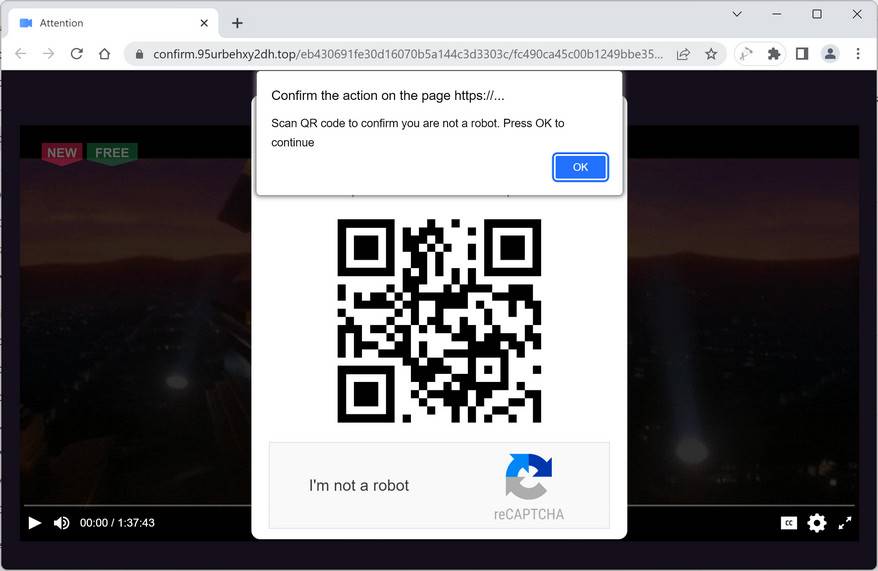The image size is (878, 571).
Task: Share this page using the share icon
Action: coord(683,54)
